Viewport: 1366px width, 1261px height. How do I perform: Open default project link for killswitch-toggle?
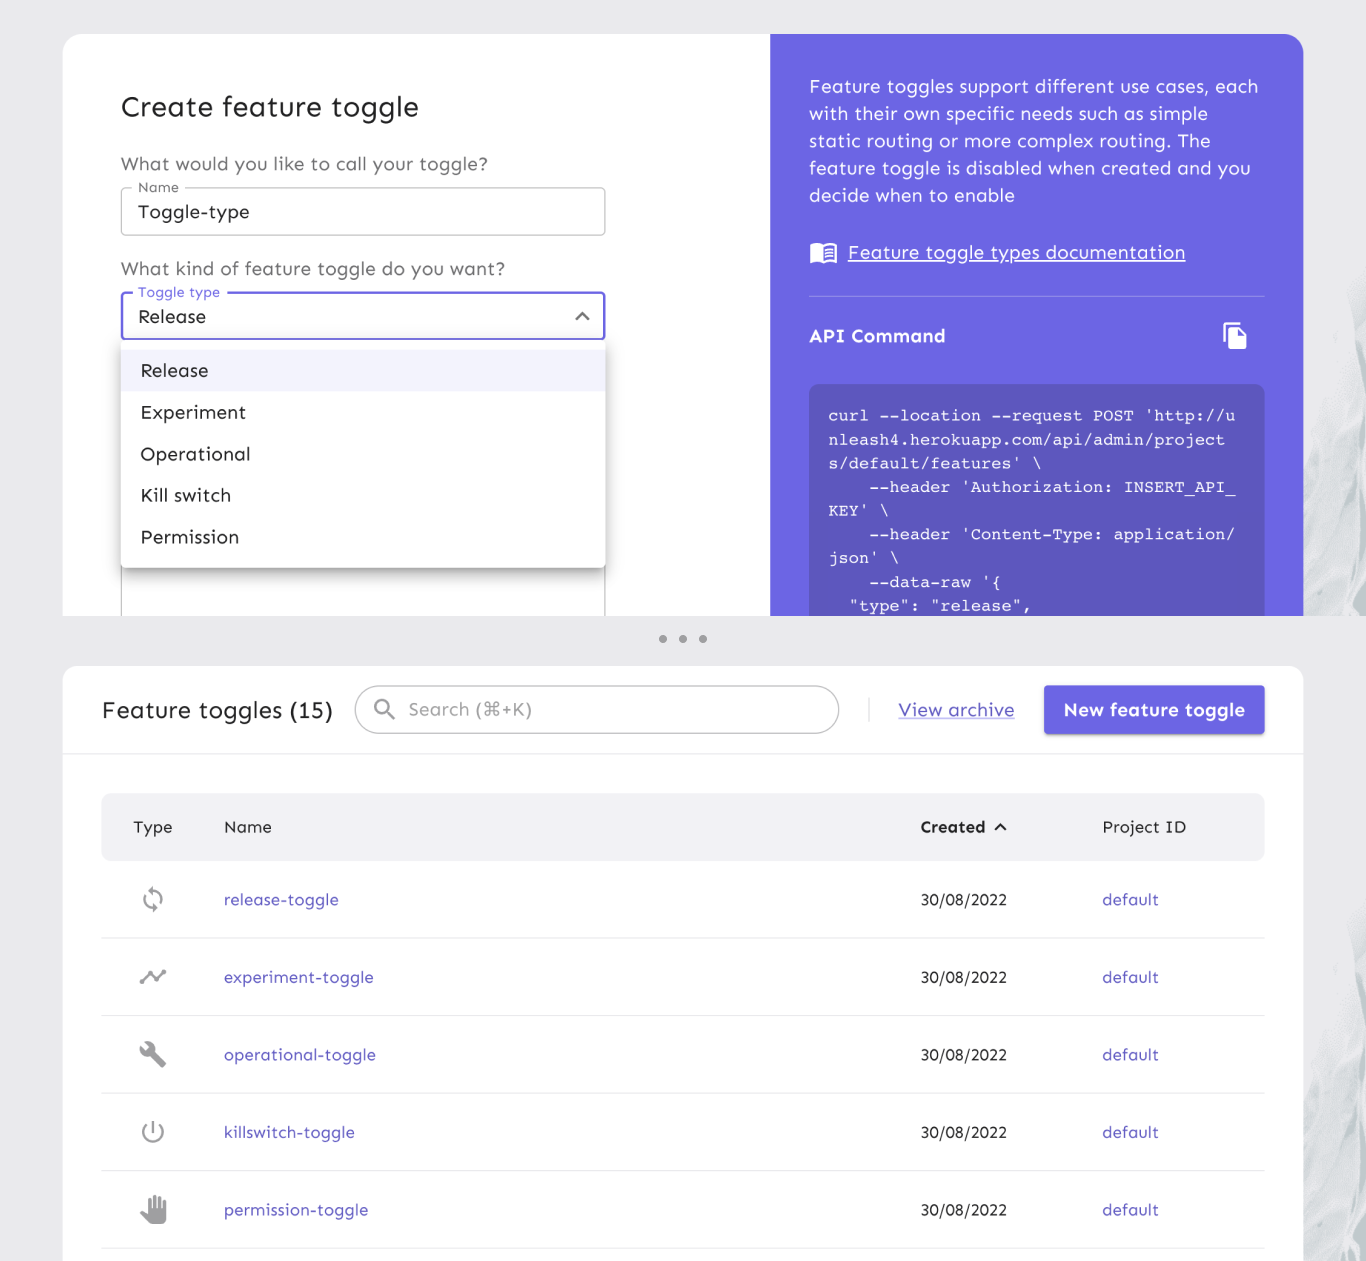pyautogui.click(x=1130, y=1132)
